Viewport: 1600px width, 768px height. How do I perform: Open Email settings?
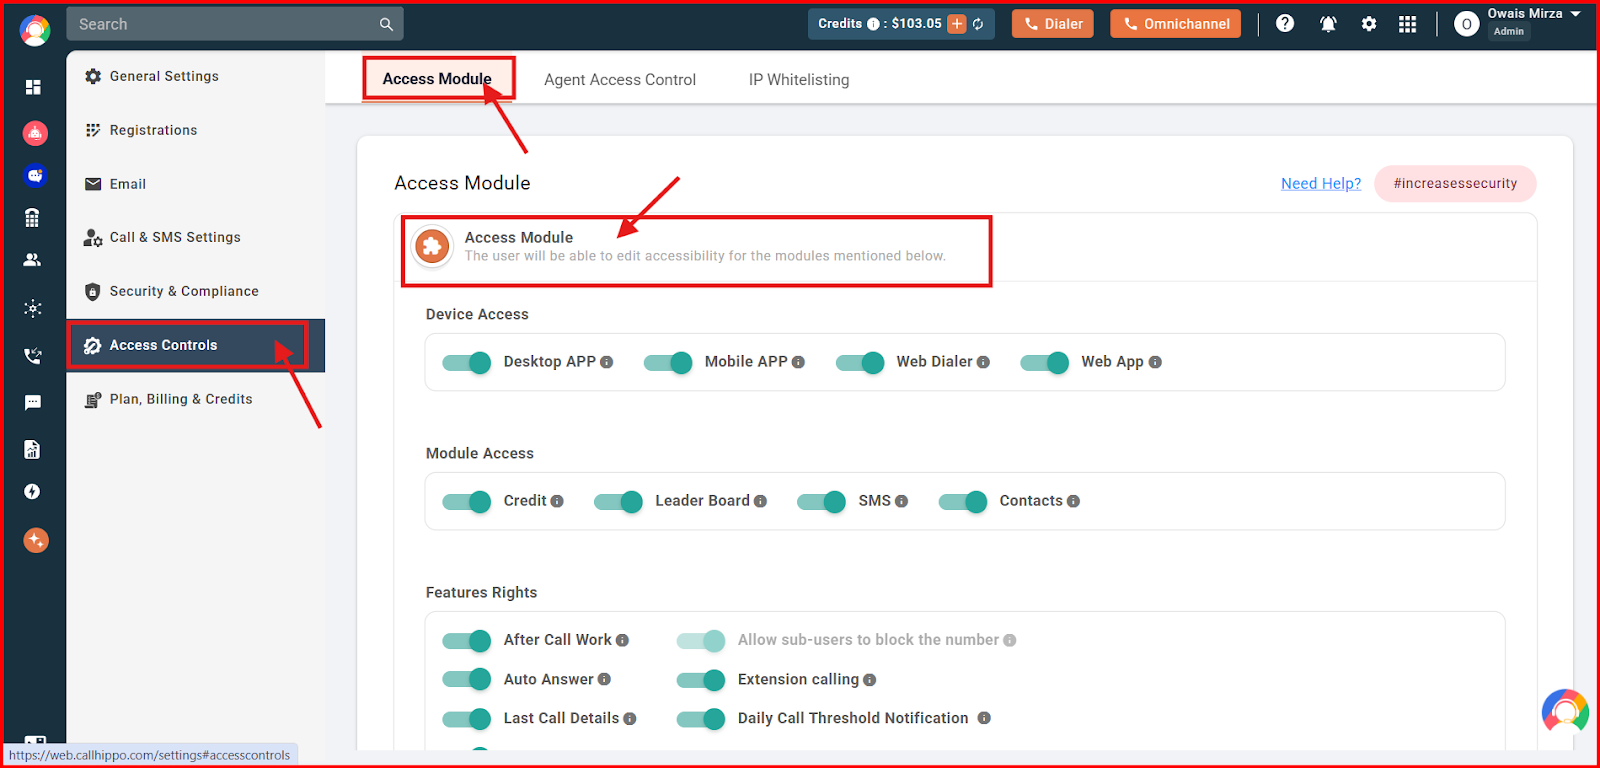coord(195,184)
